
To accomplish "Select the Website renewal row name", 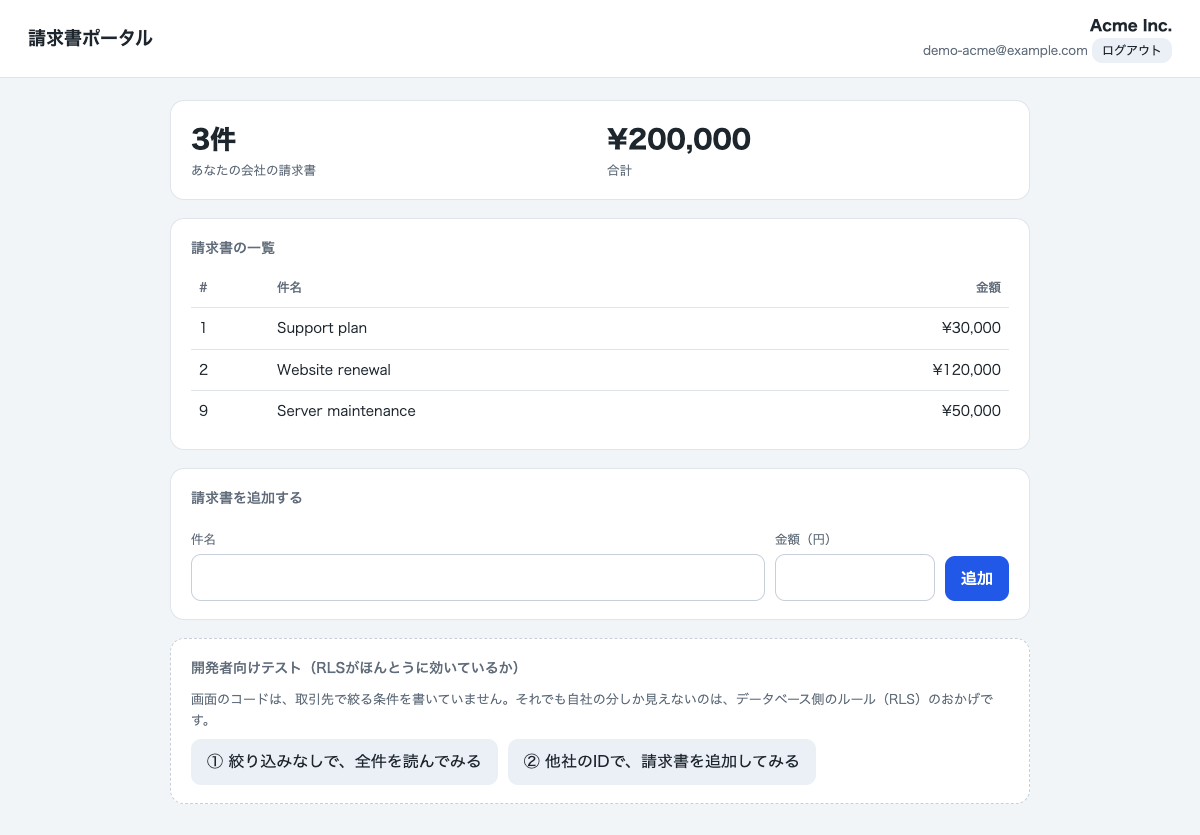I will point(334,370).
